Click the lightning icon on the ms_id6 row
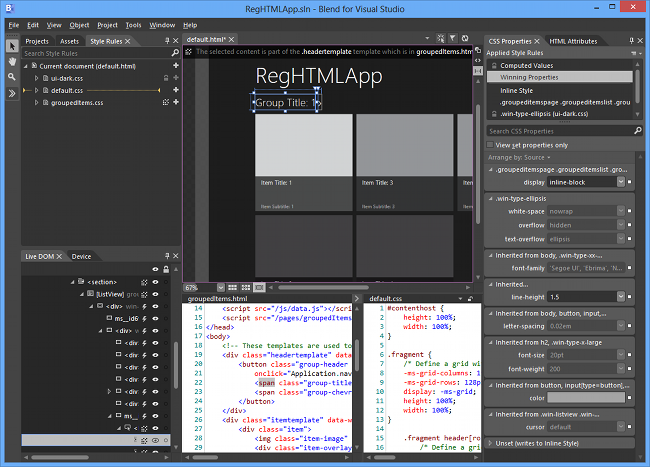The width and height of the screenshot is (650, 467). coord(144,319)
